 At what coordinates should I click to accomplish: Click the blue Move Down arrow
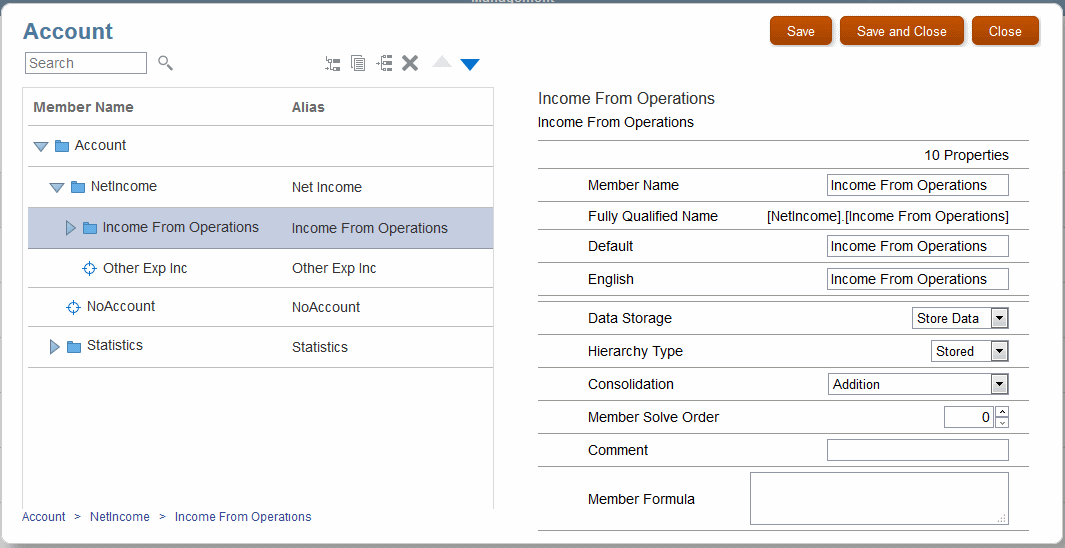click(x=470, y=64)
